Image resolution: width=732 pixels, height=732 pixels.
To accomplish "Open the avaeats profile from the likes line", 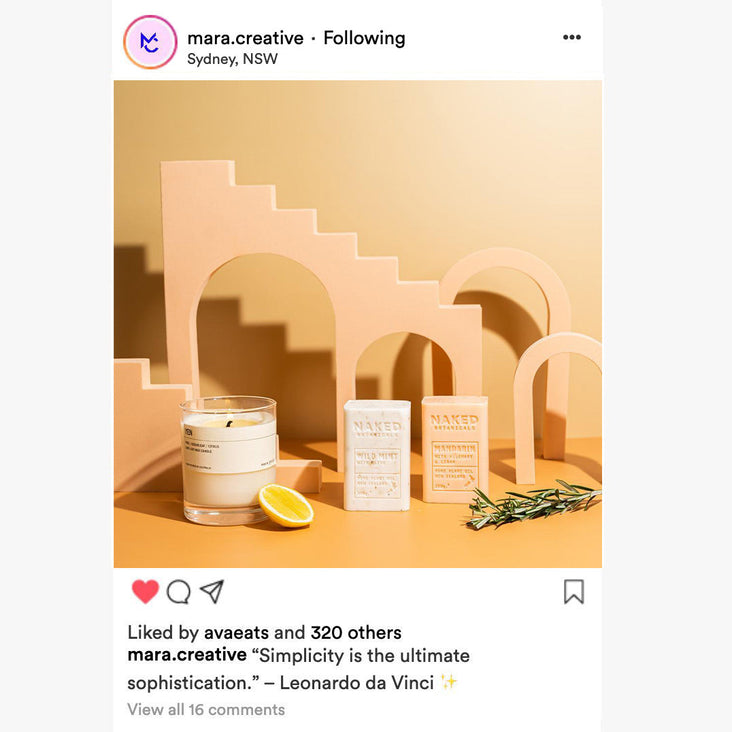I will point(236,633).
